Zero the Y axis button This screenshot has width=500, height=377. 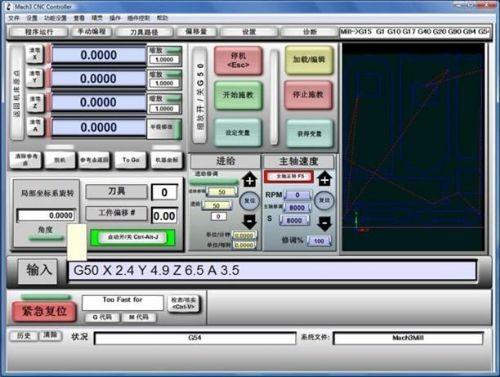(35, 77)
